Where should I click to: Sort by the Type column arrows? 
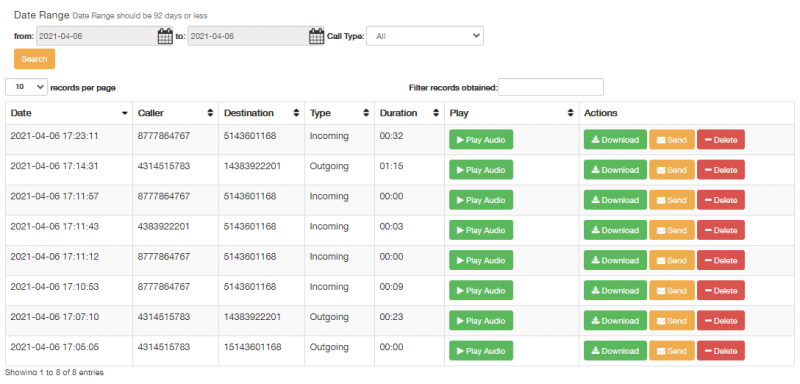pos(366,113)
